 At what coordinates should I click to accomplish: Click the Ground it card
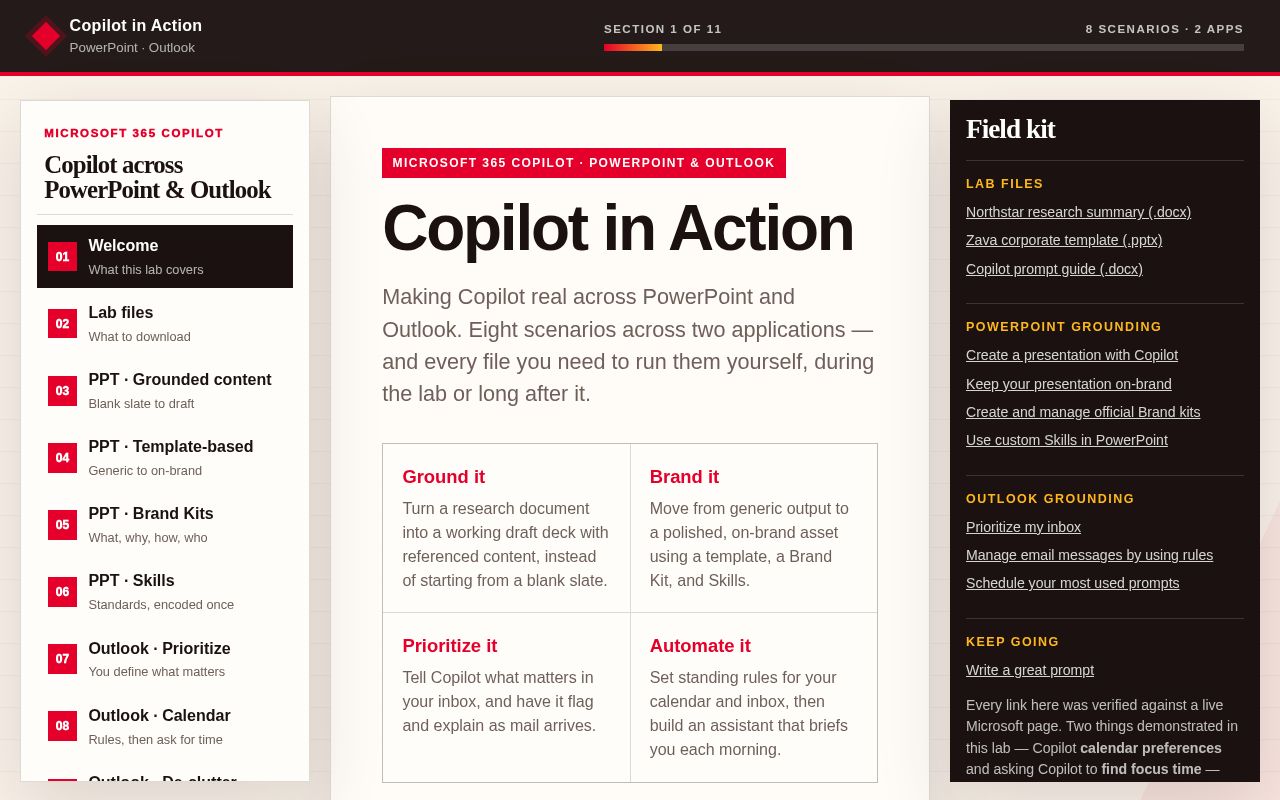506,528
